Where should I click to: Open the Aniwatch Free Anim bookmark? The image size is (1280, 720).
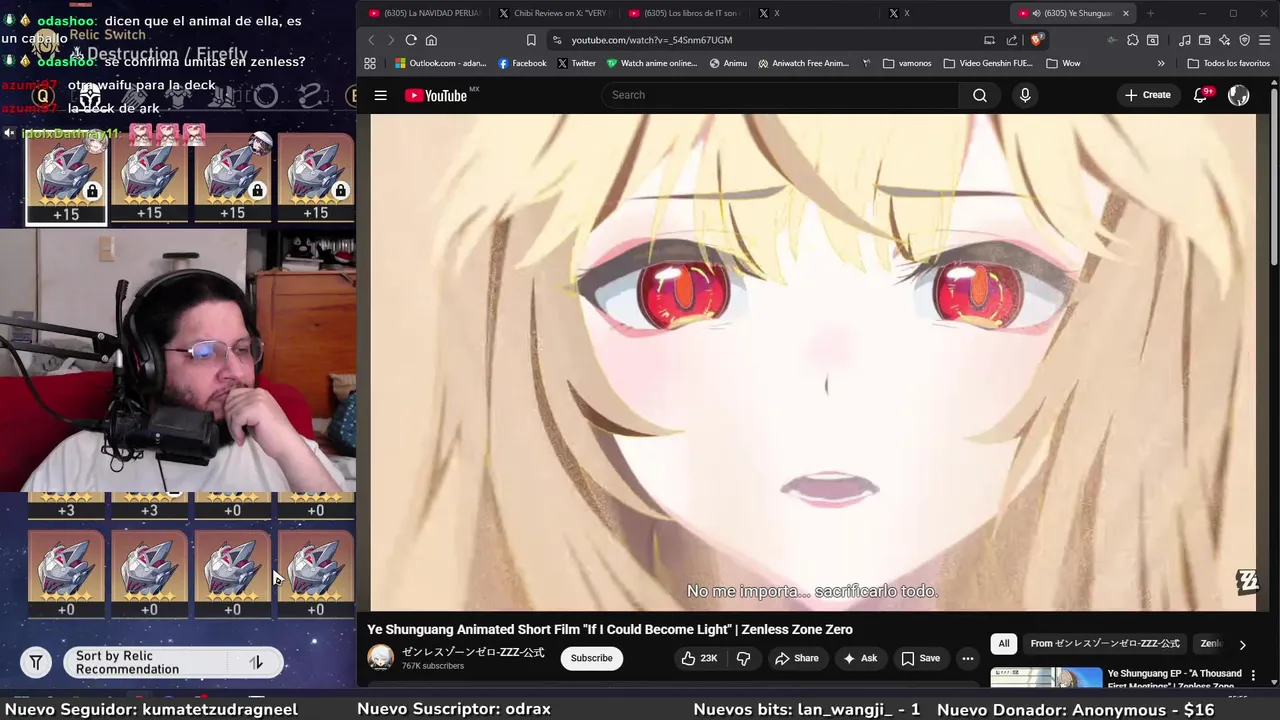804,63
